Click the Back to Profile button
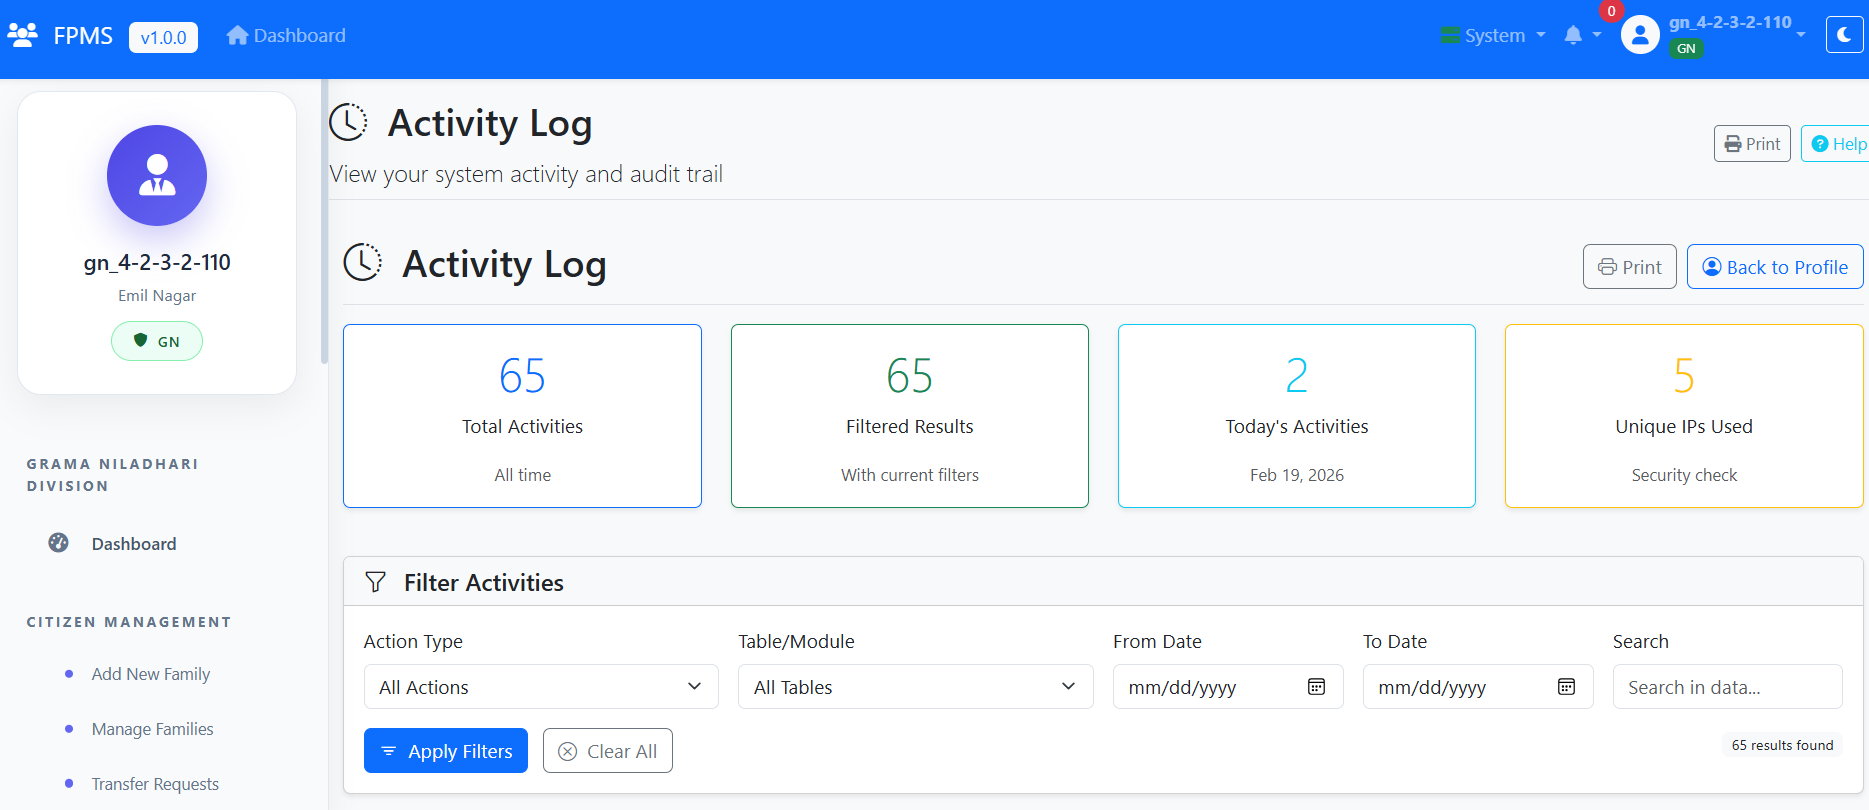1869x810 pixels. point(1774,267)
